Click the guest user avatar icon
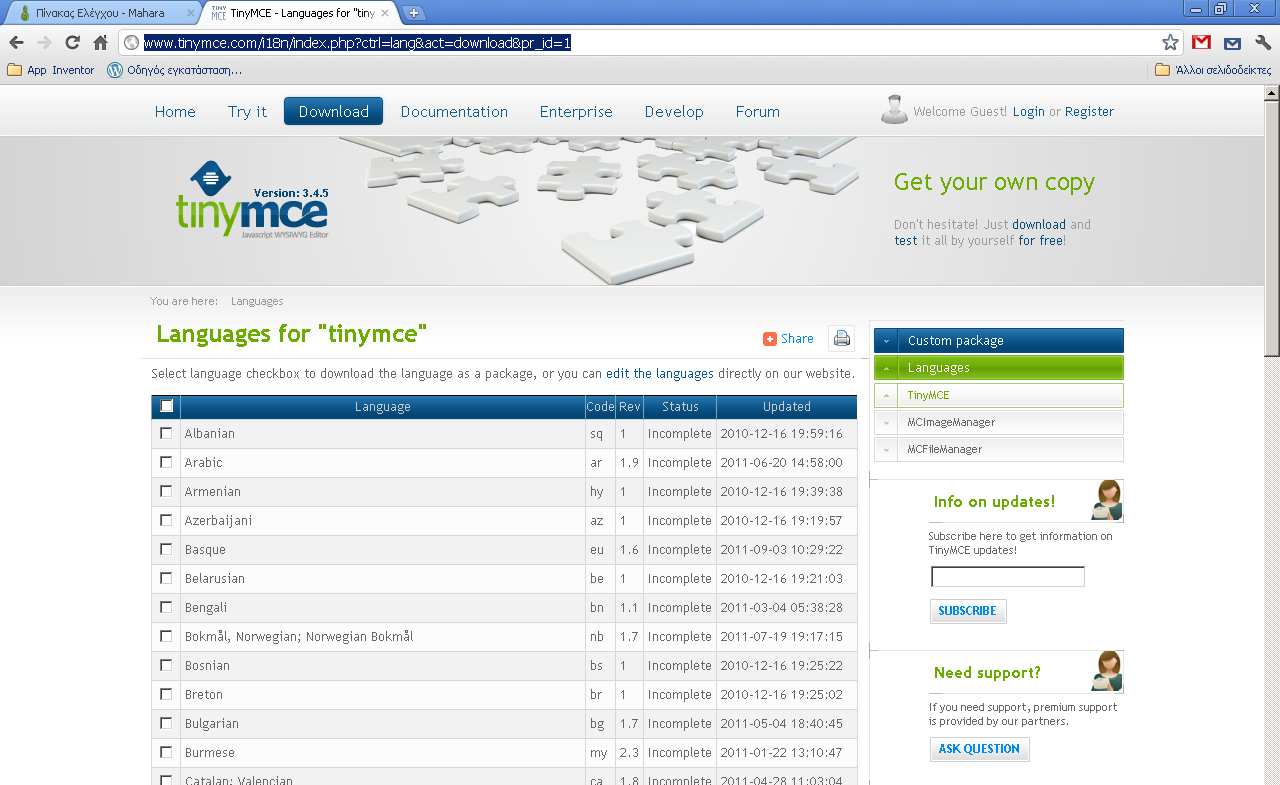This screenshot has height=785, width=1280. point(894,110)
